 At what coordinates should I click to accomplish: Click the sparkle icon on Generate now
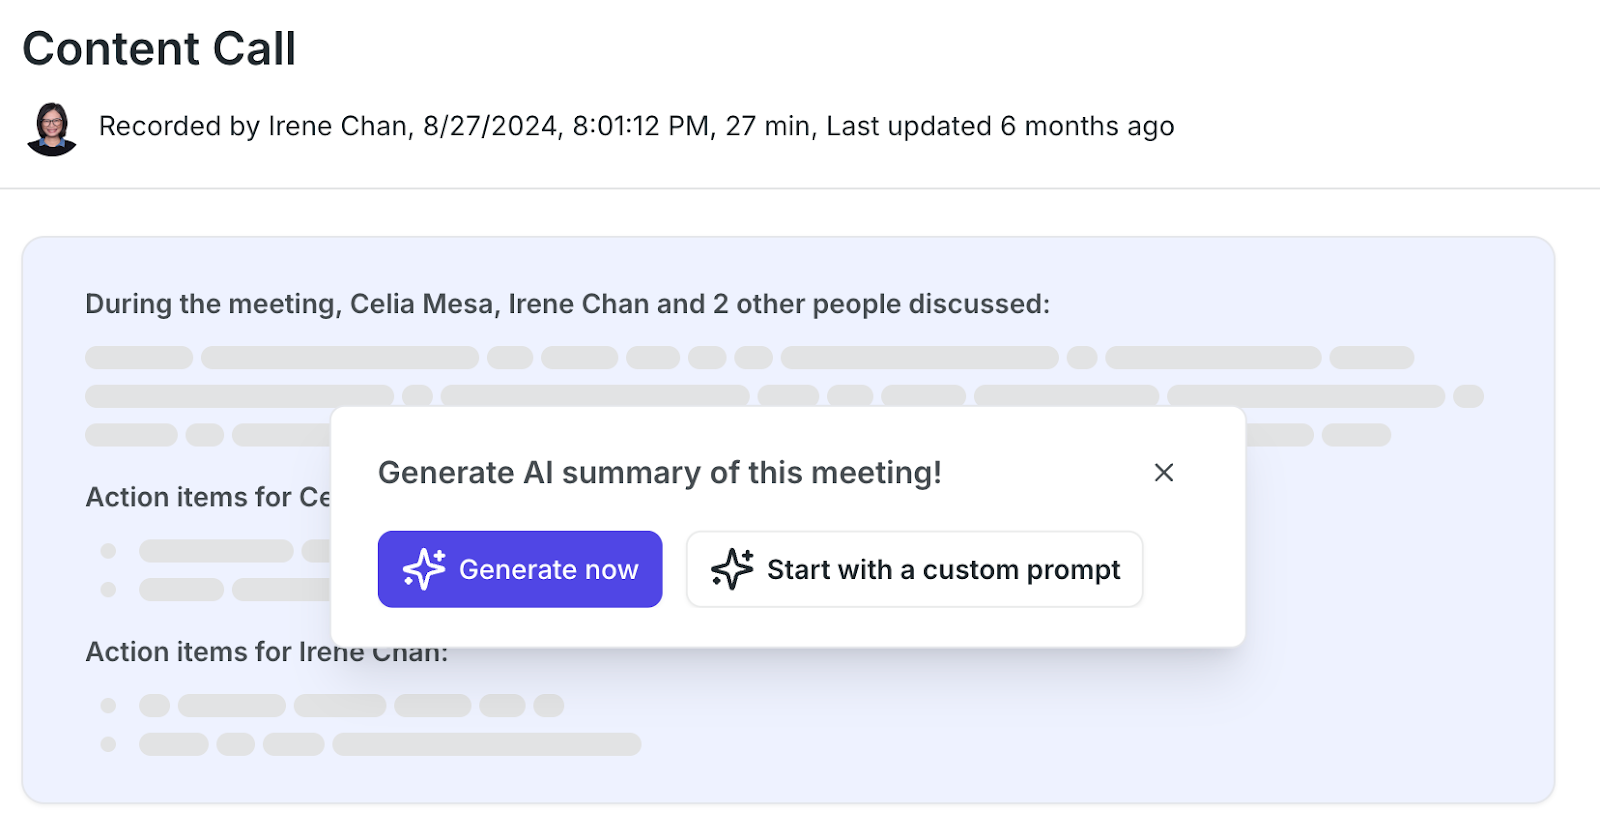tap(424, 569)
